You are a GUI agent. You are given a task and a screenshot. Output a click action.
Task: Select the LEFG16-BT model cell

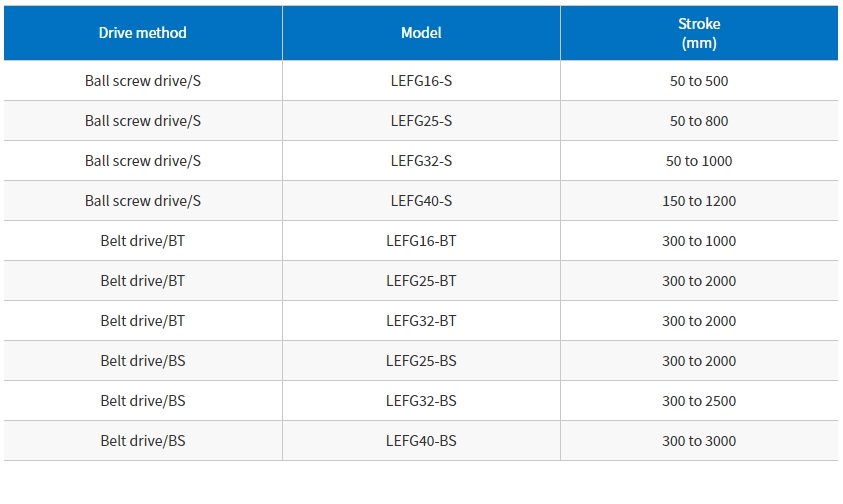point(422,240)
